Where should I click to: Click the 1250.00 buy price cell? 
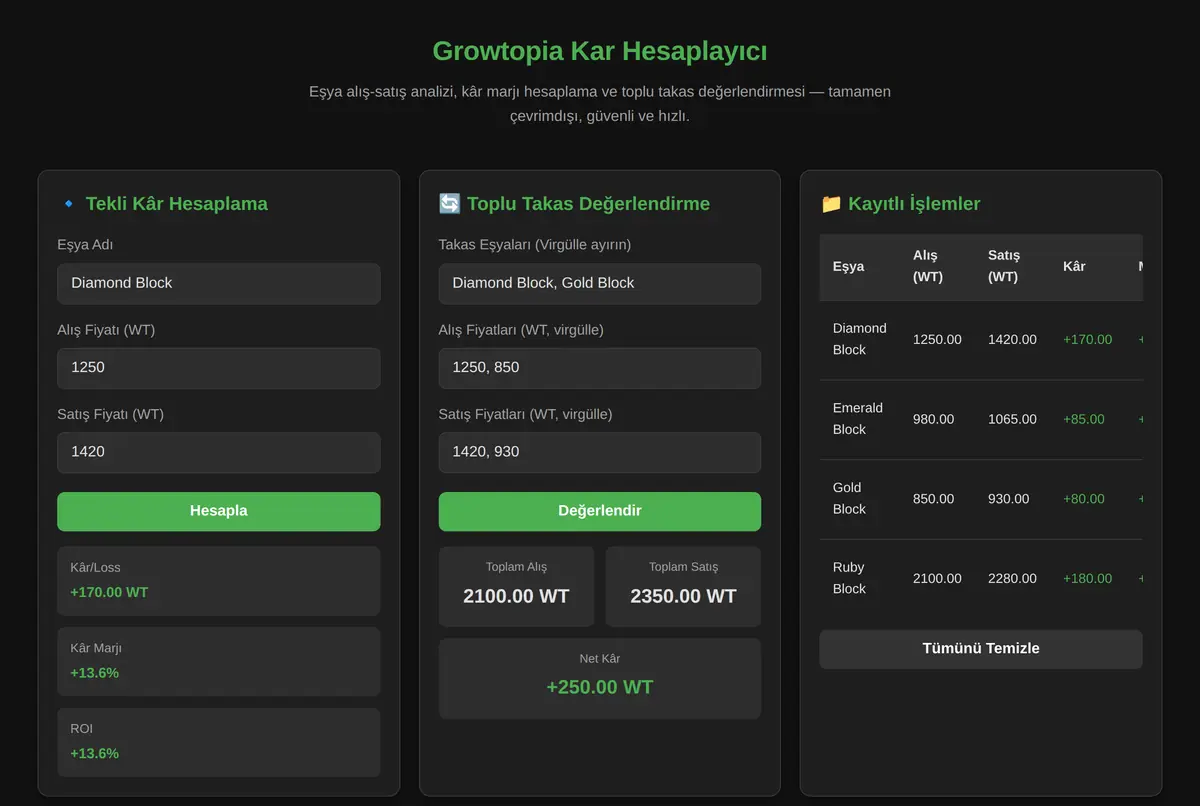coord(937,340)
